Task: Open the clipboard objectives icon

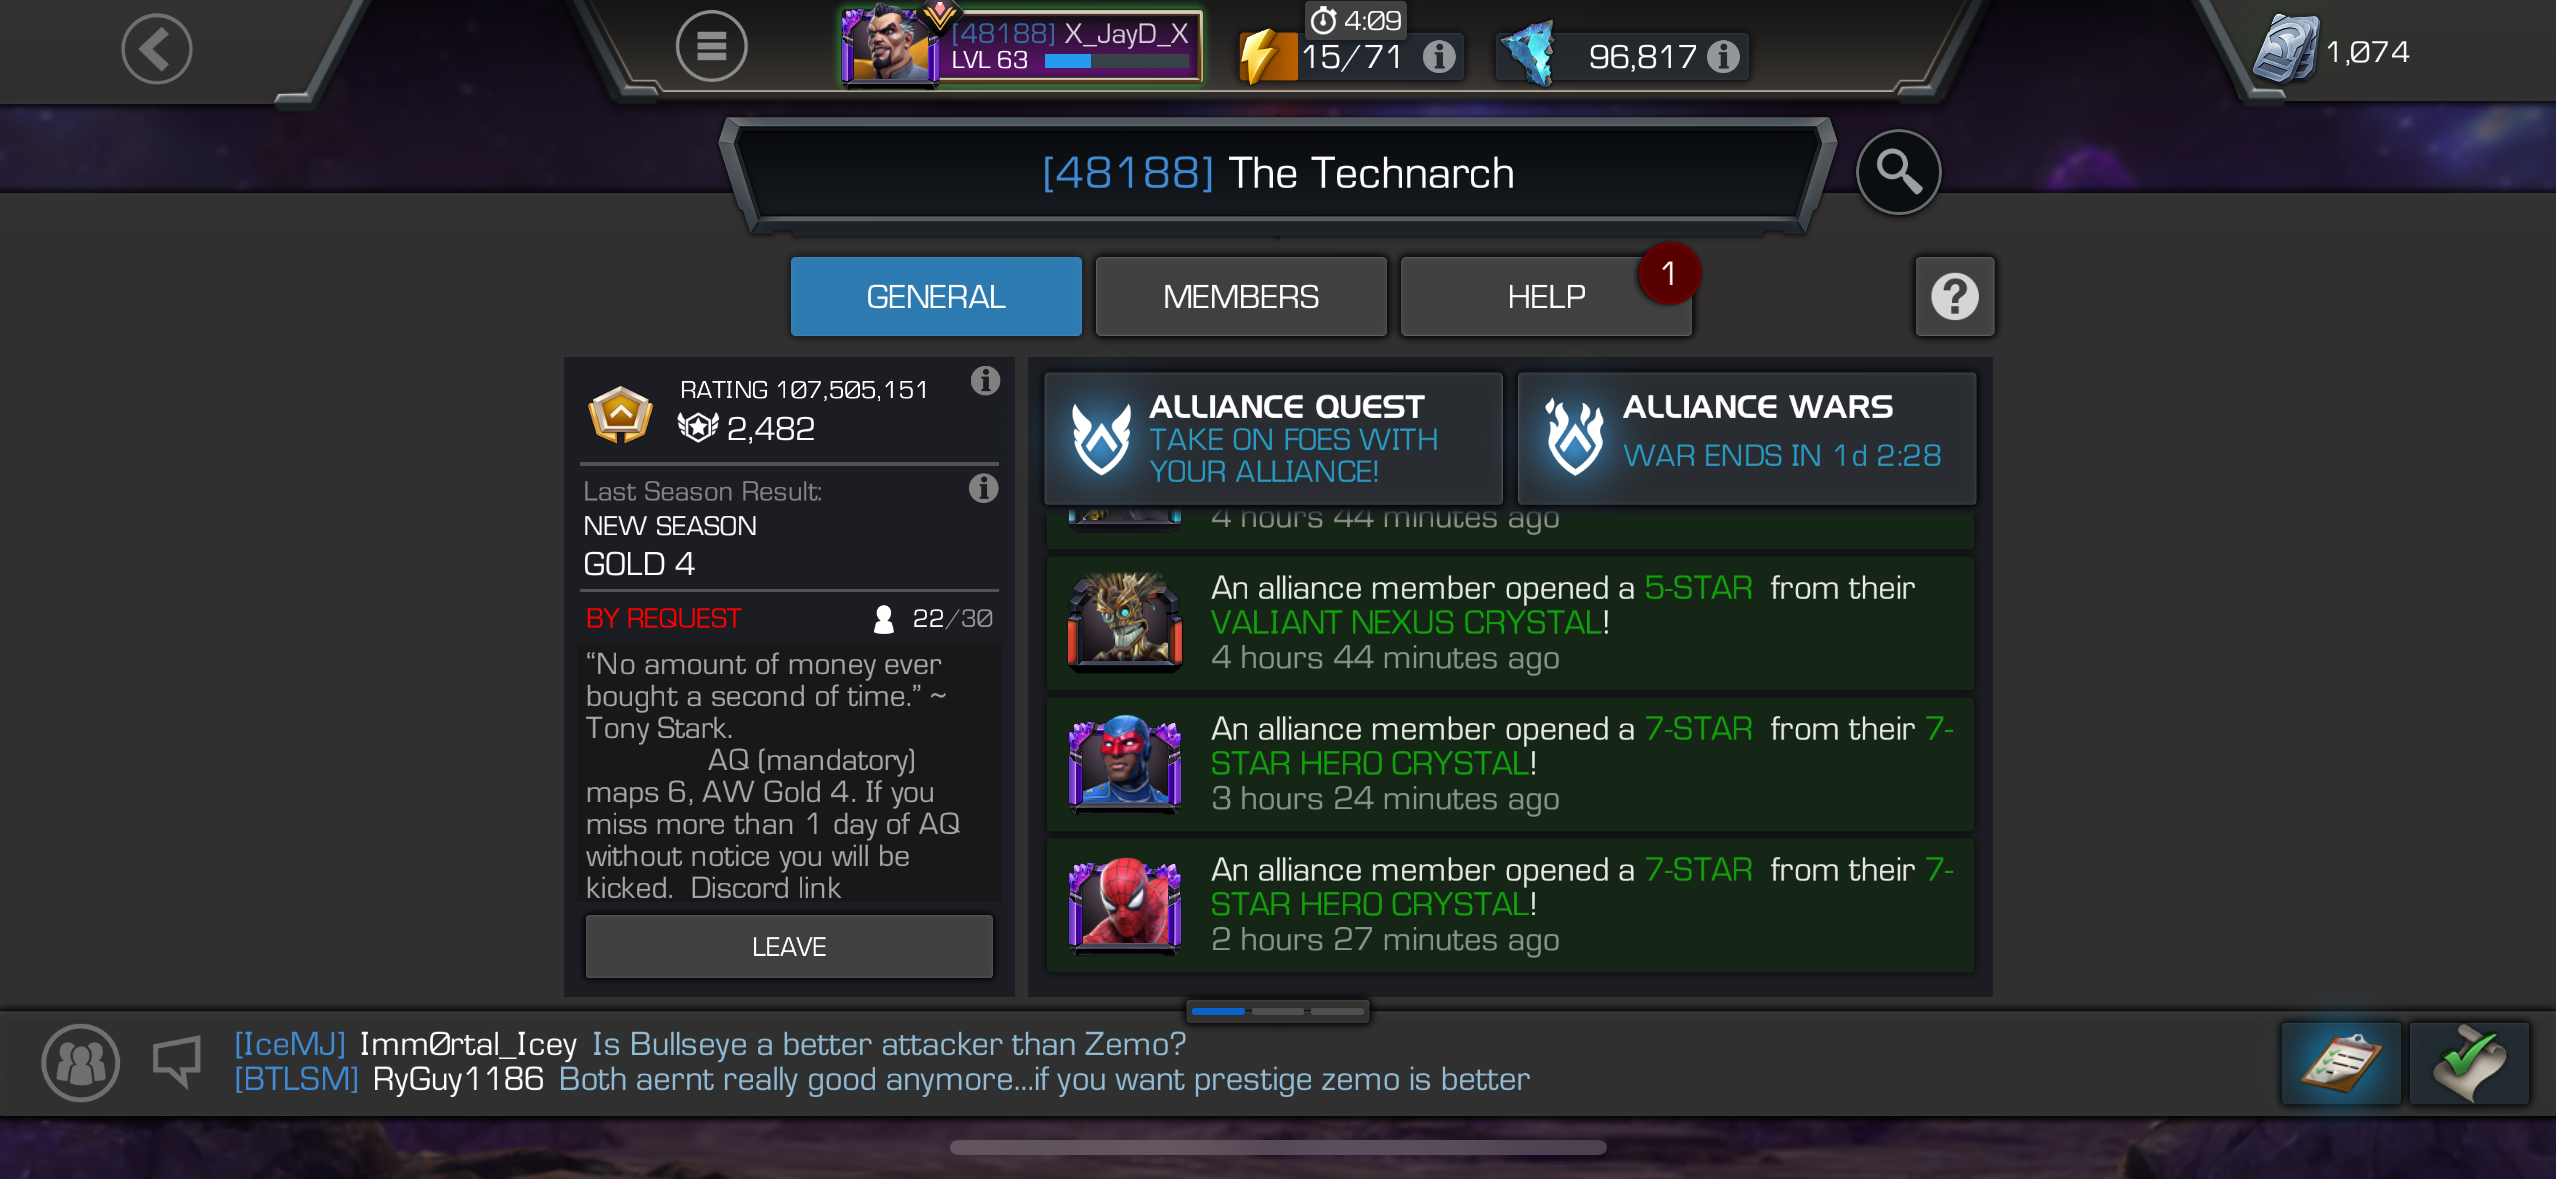Action: pyautogui.click(x=2340, y=1063)
